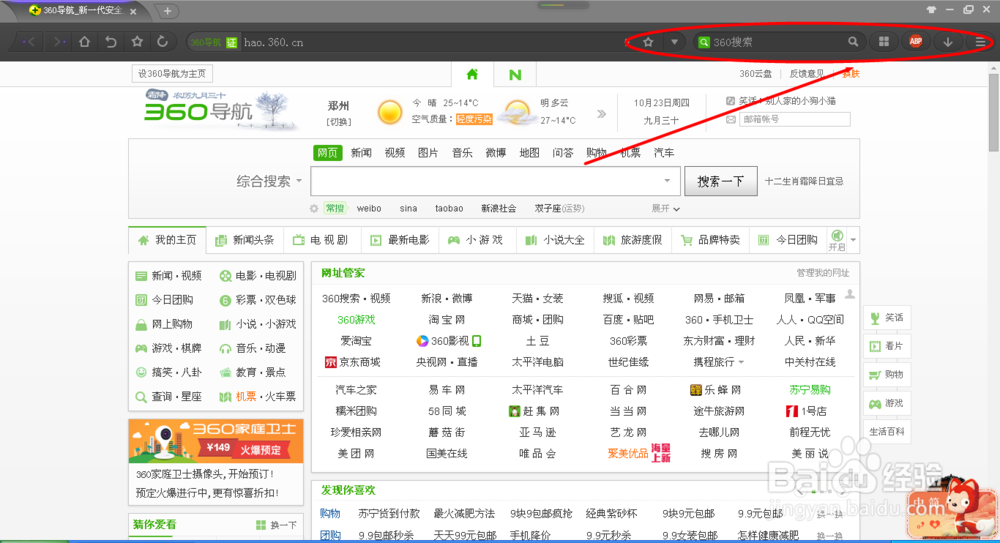Reload the page with the refresh icon
The width and height of the screenshot is (1000, 543).
(x=163, y=41)
